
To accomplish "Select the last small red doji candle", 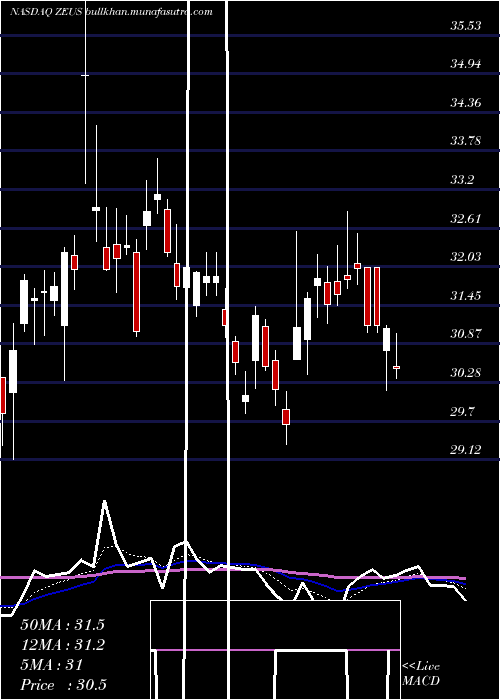I will (x=396, y=367).
